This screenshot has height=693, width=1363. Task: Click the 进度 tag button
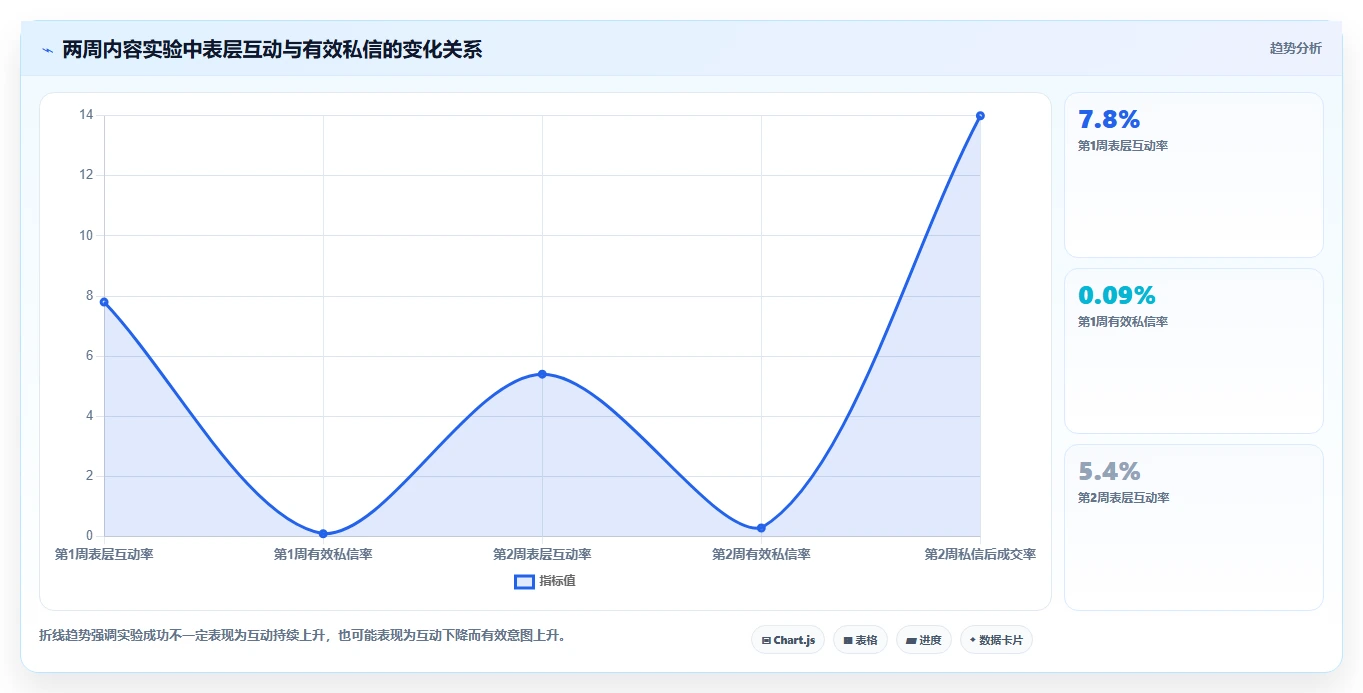[923, 640]
